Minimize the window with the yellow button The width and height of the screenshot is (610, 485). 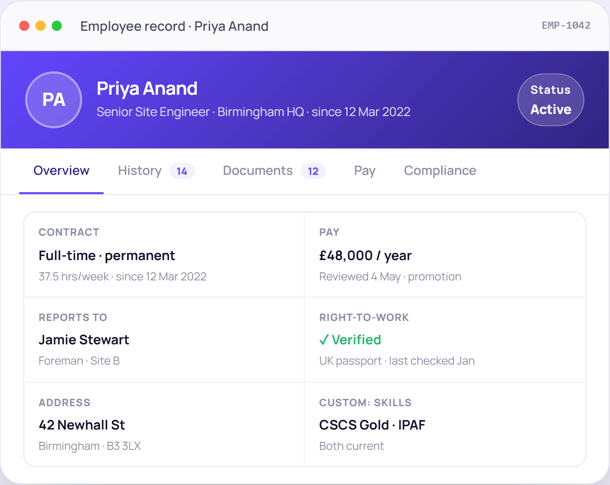(40, 26)
